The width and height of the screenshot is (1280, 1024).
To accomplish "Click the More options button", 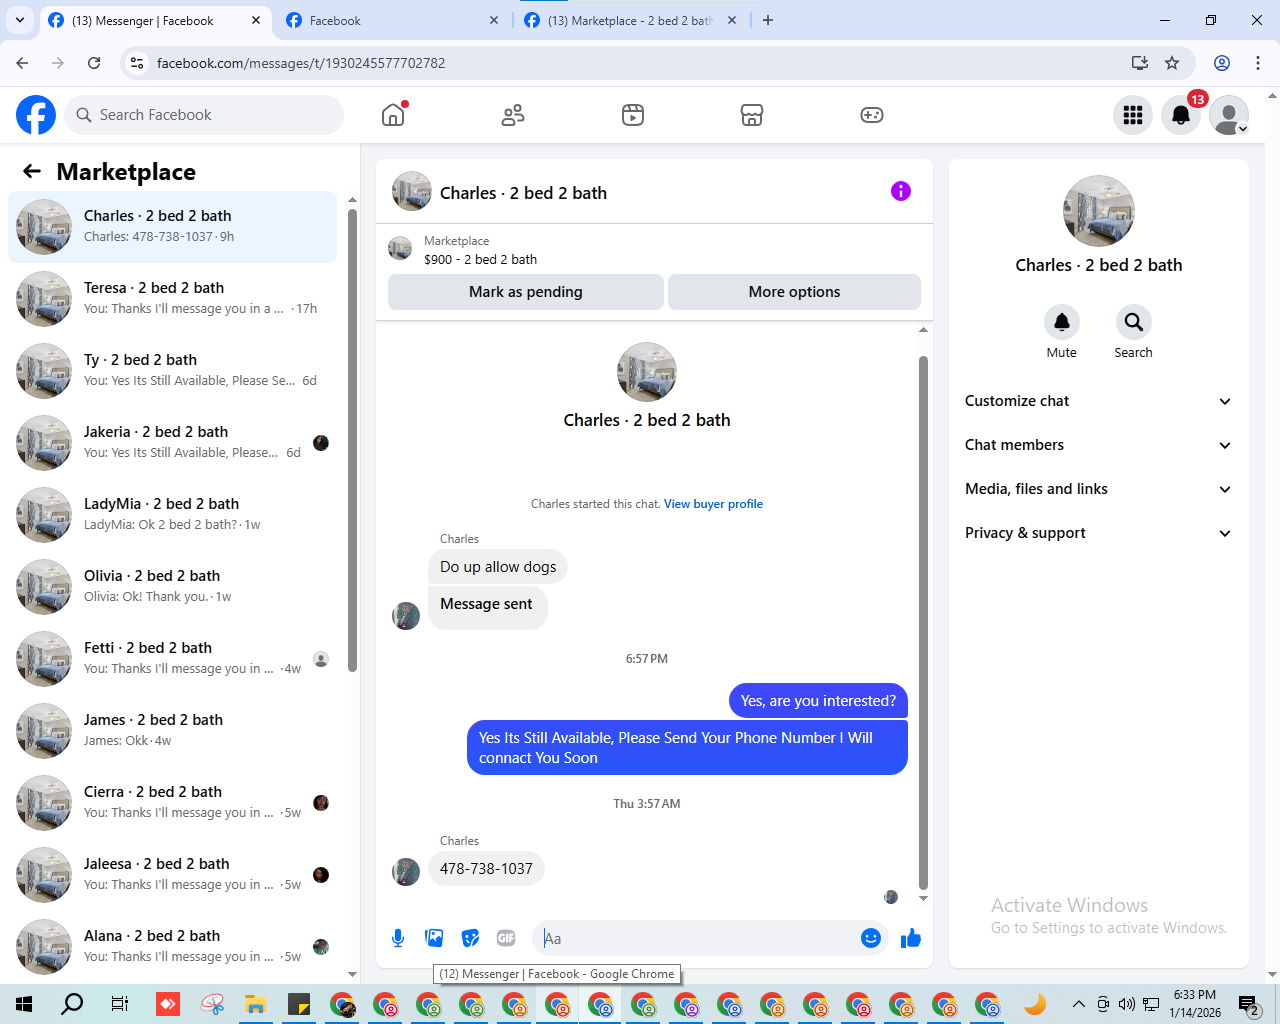I will tap(794, 292).
